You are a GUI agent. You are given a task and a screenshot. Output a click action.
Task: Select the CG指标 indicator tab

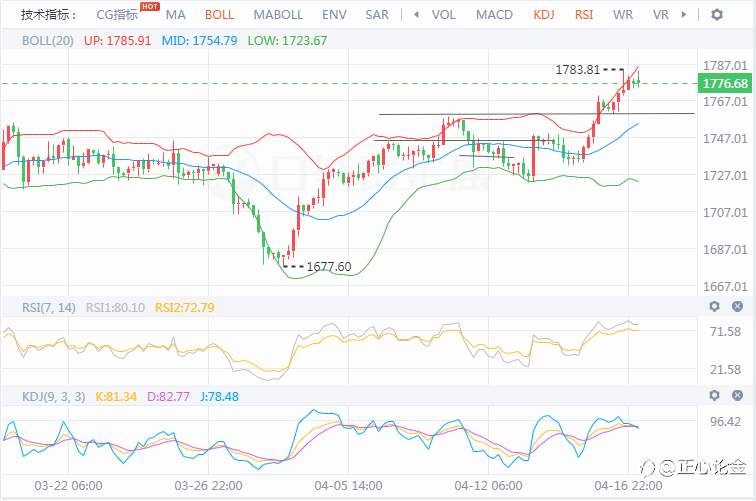117,15
